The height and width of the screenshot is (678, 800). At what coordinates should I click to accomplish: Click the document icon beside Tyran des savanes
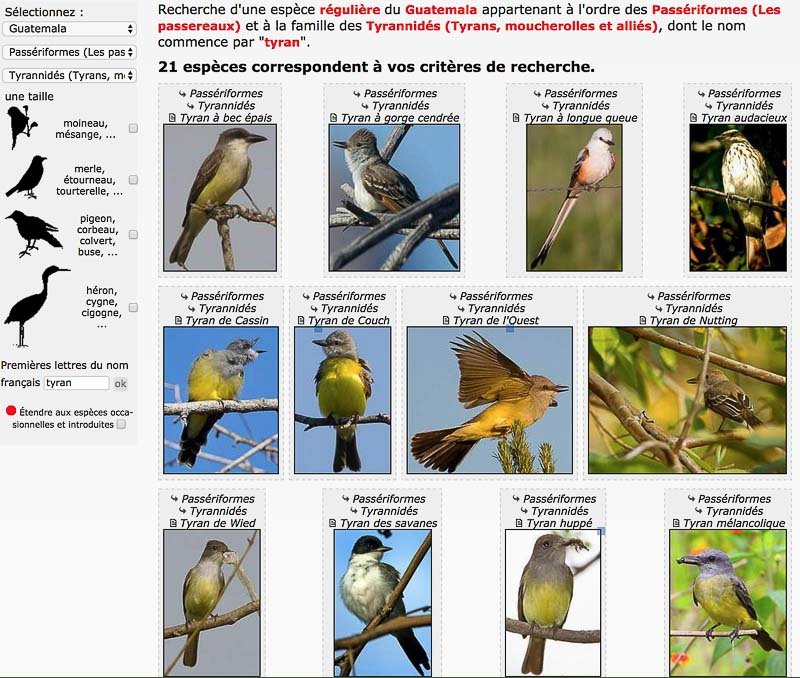click(x=333, y=523)
